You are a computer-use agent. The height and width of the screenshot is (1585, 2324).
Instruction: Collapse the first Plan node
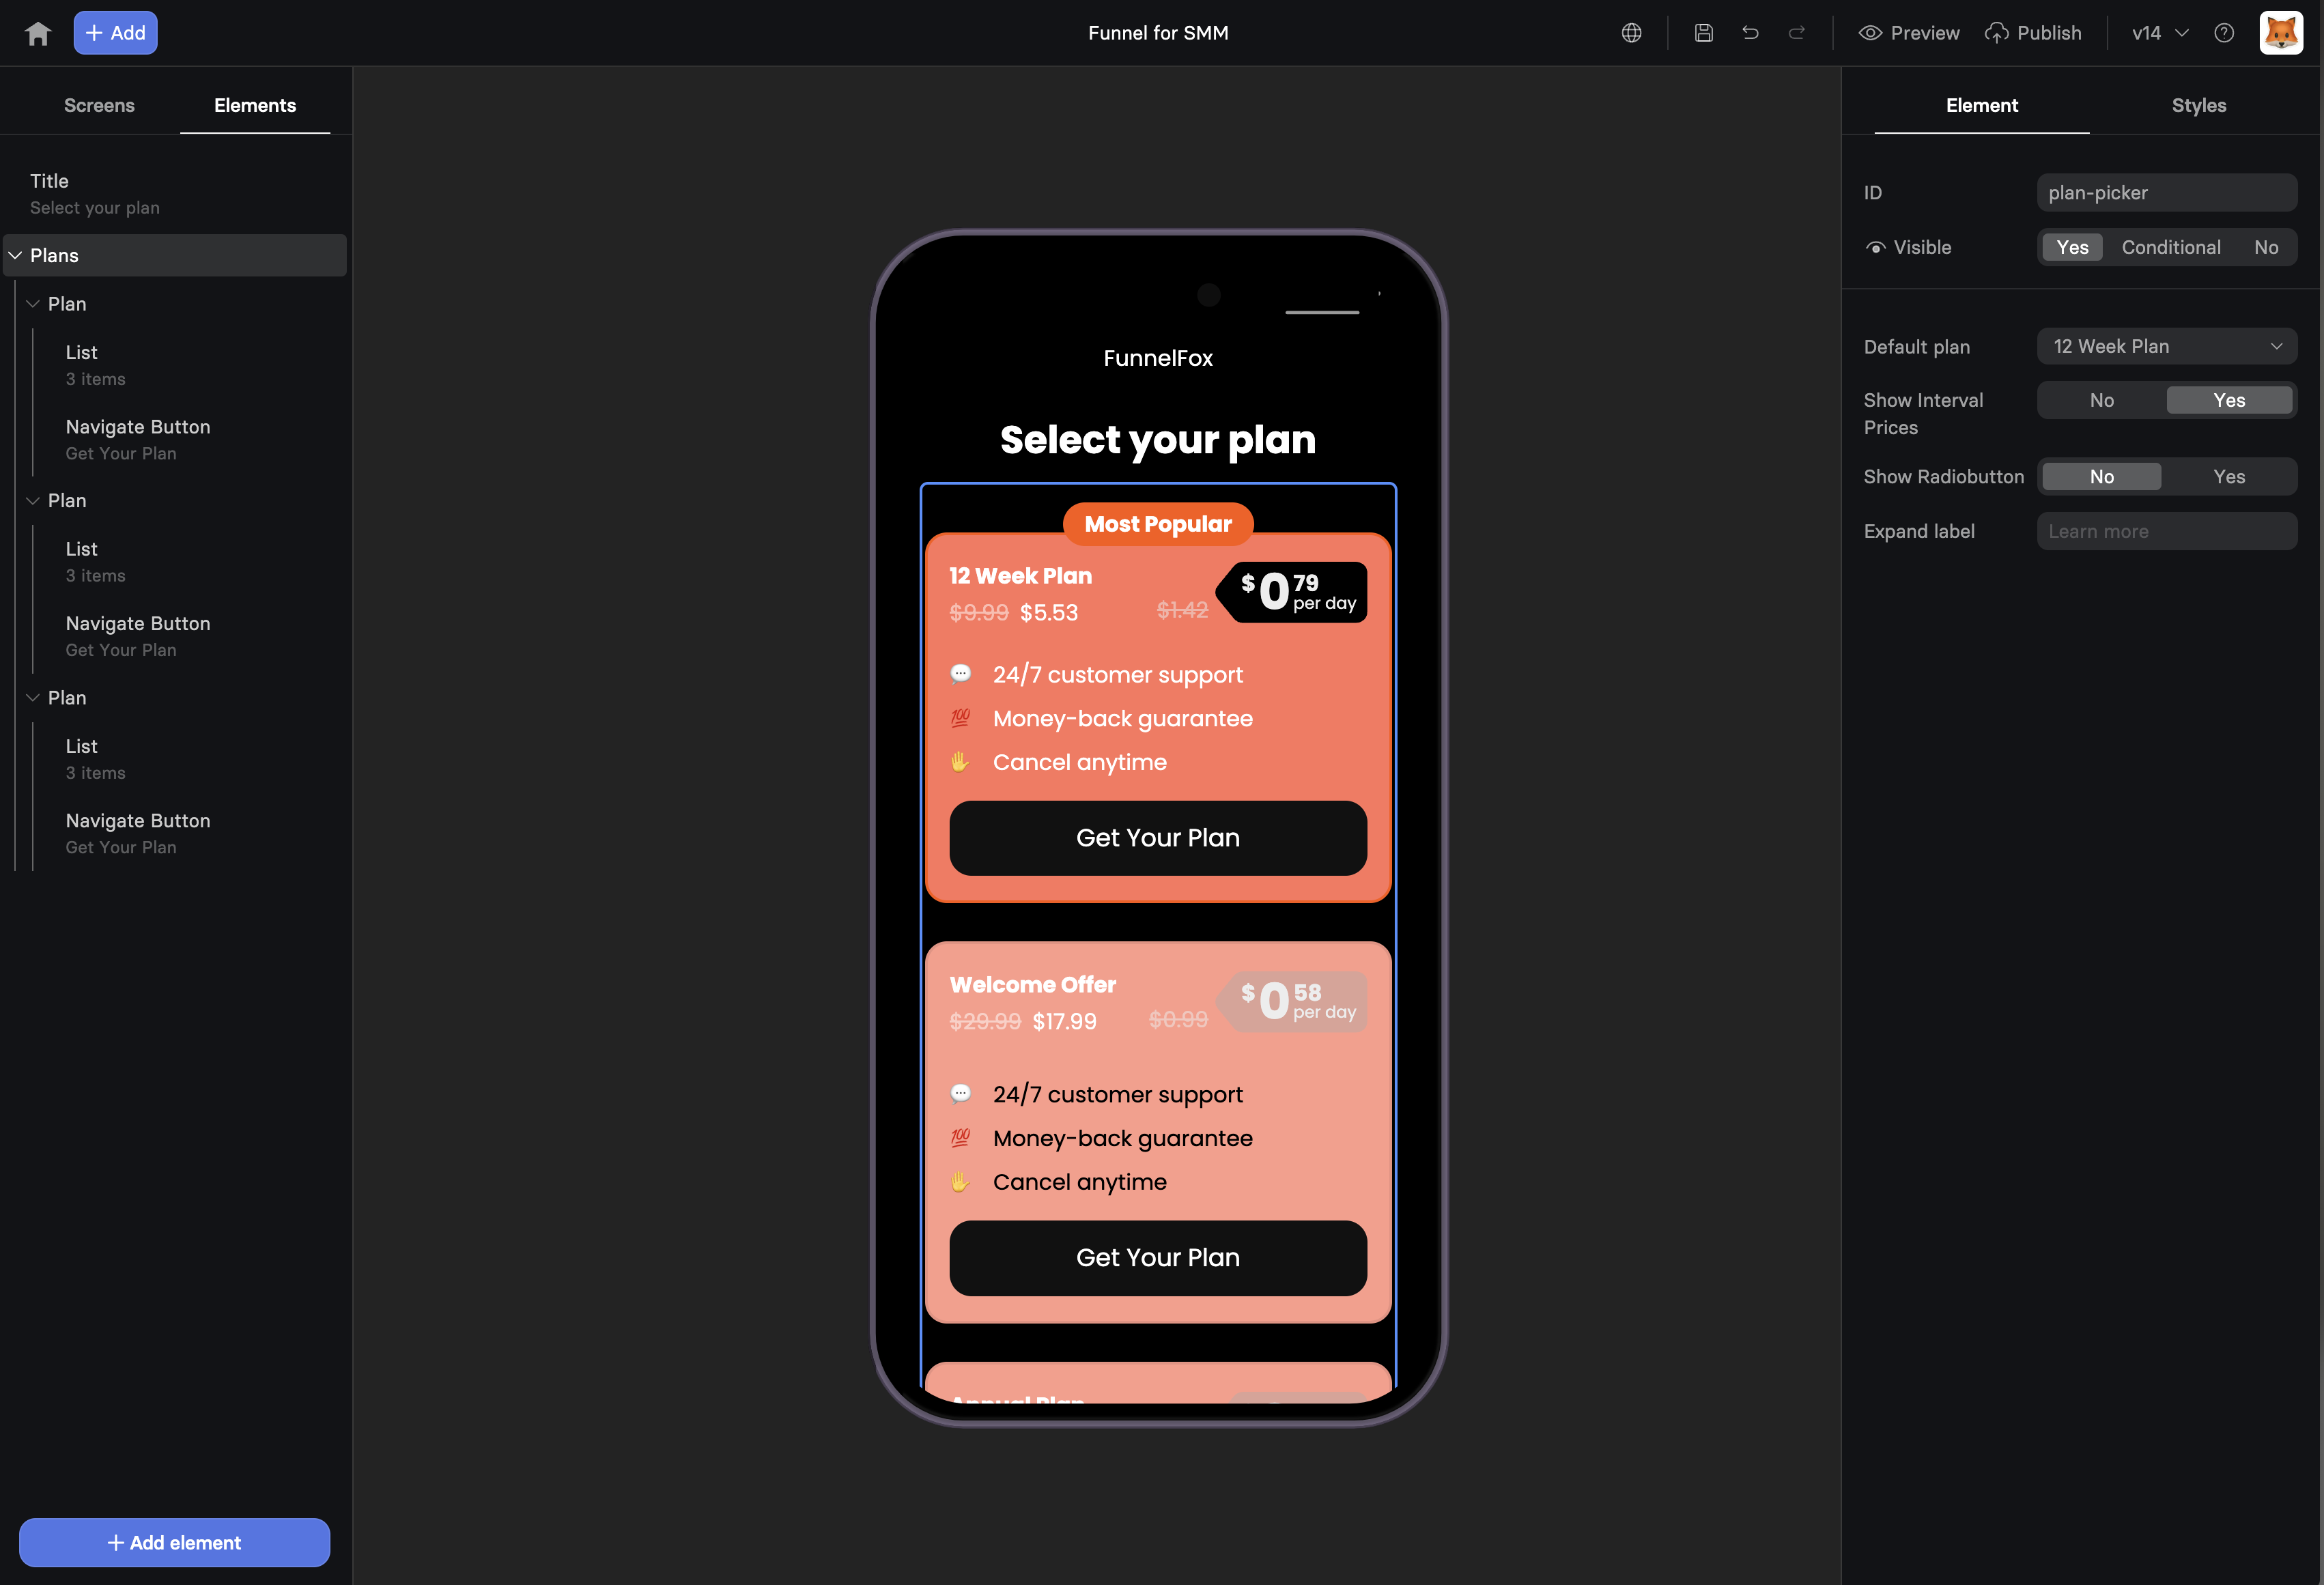tap(33, 304)
